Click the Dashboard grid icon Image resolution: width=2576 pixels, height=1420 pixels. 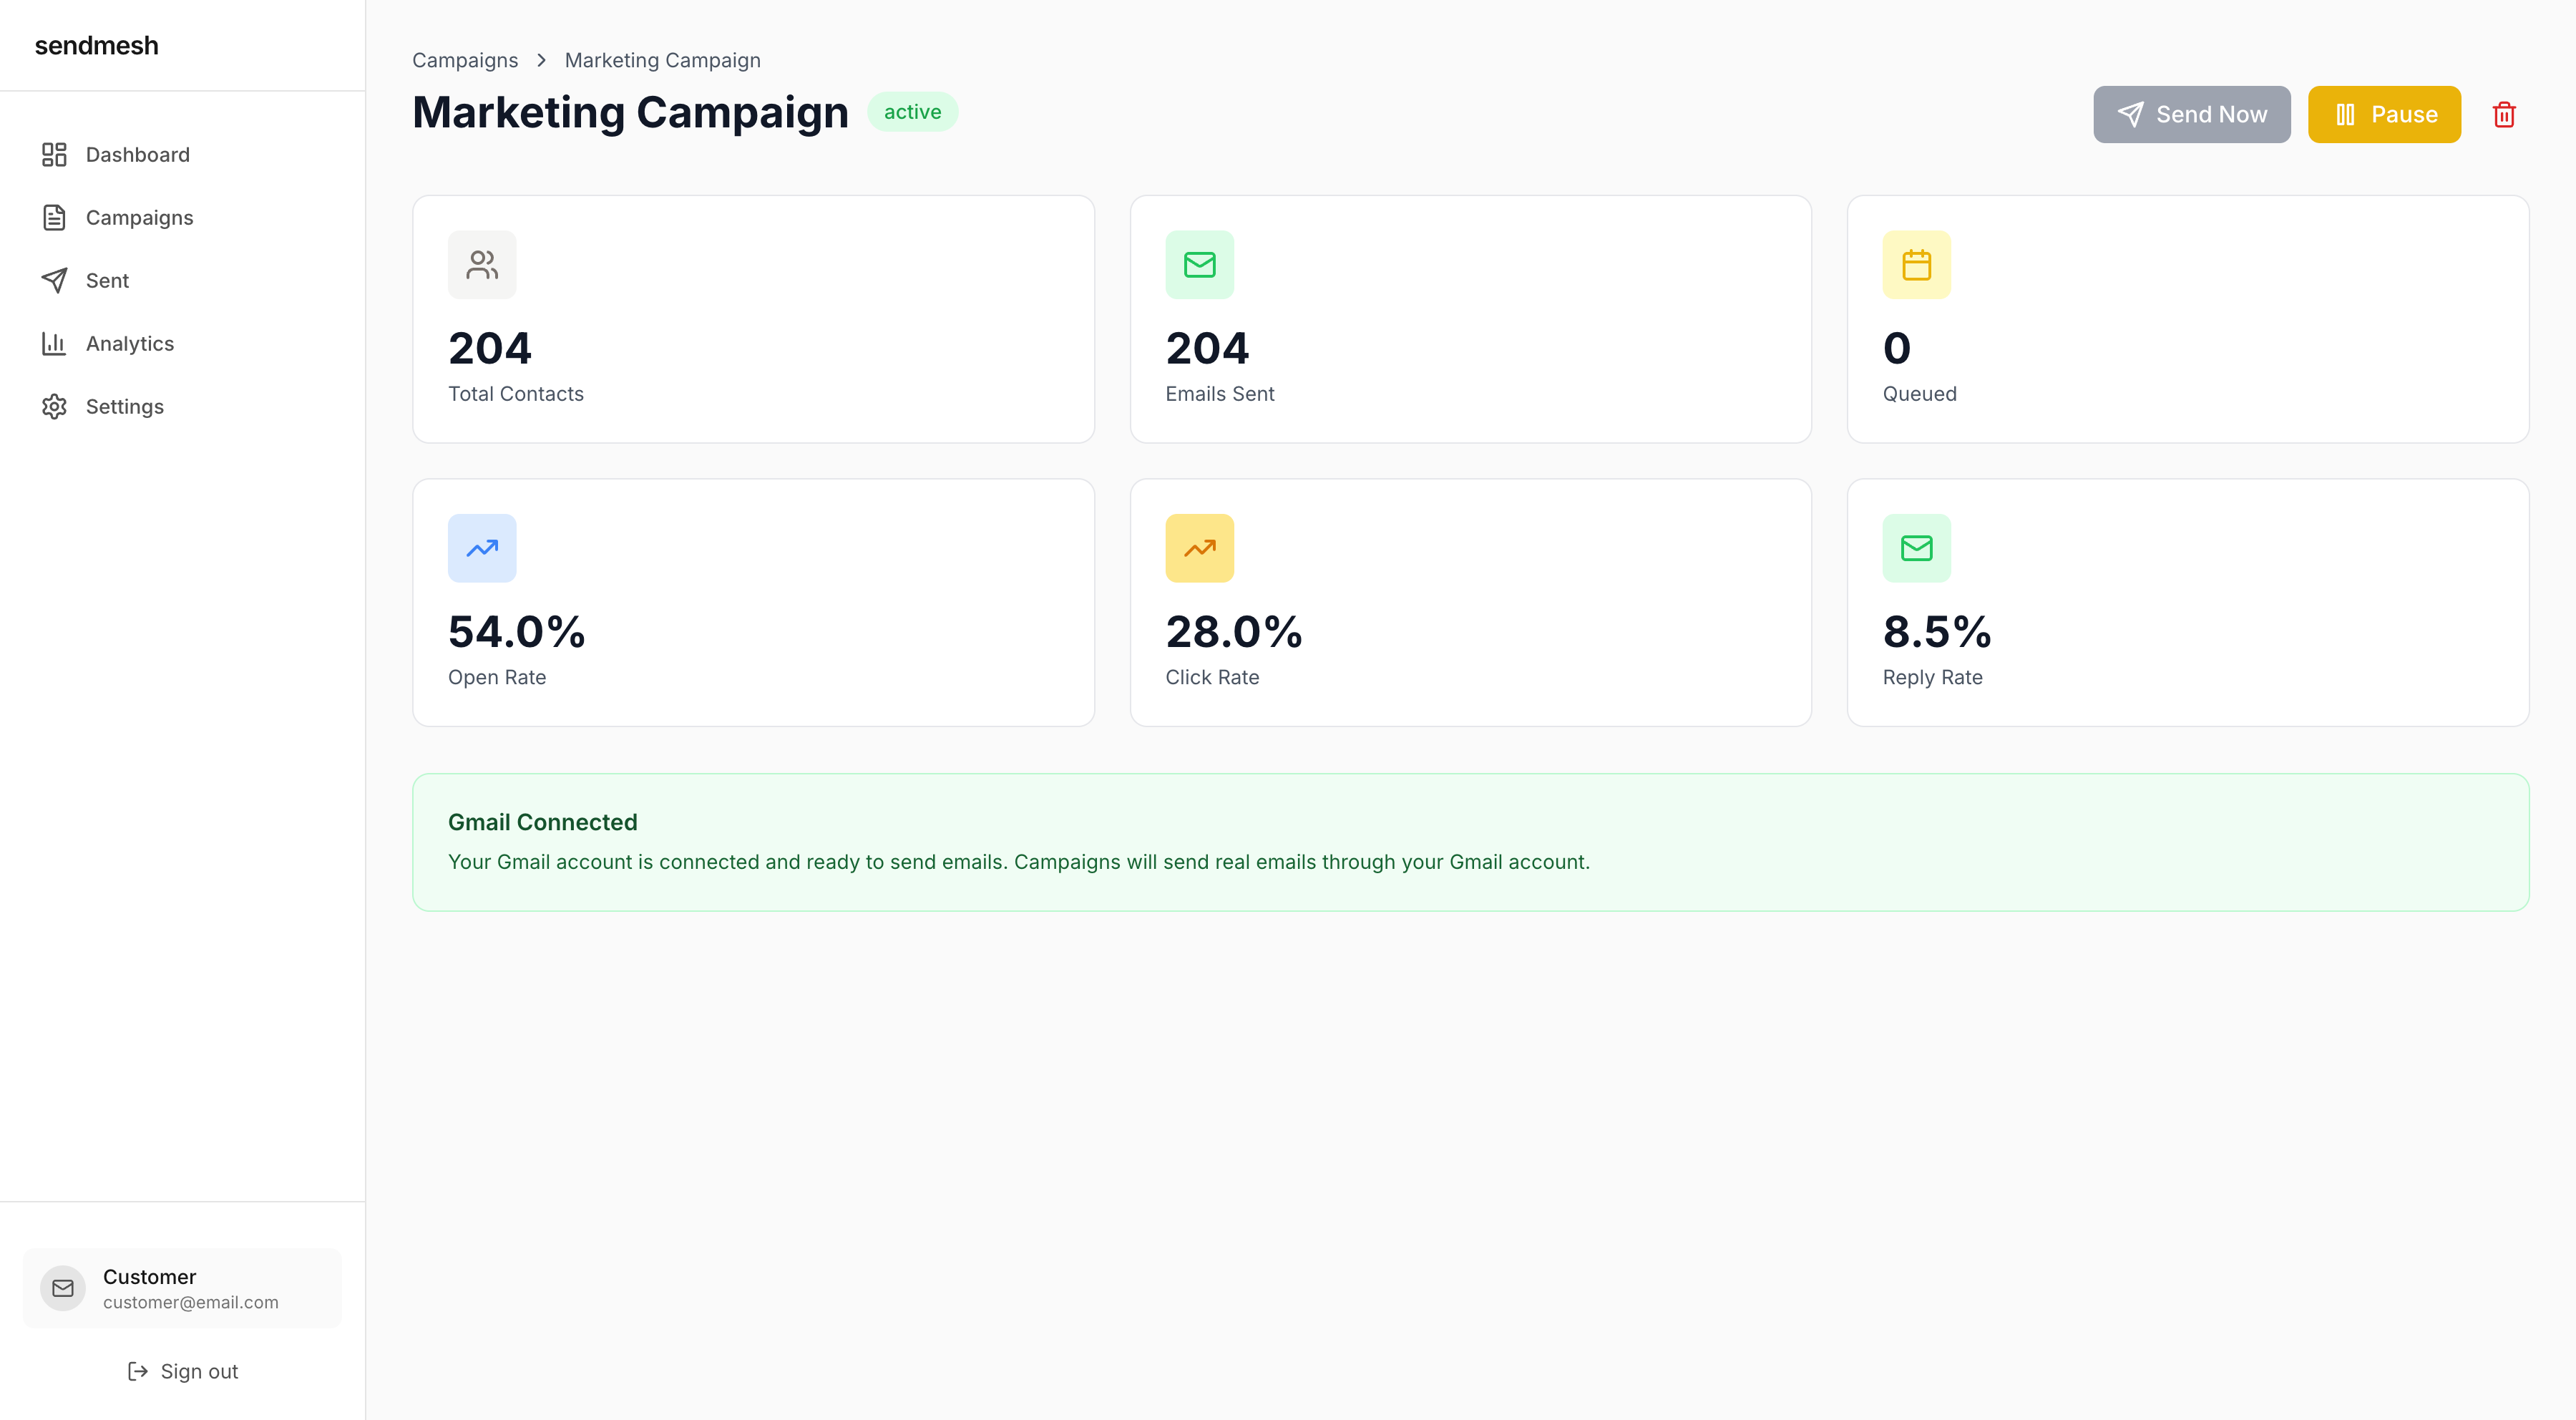point(54,155)
